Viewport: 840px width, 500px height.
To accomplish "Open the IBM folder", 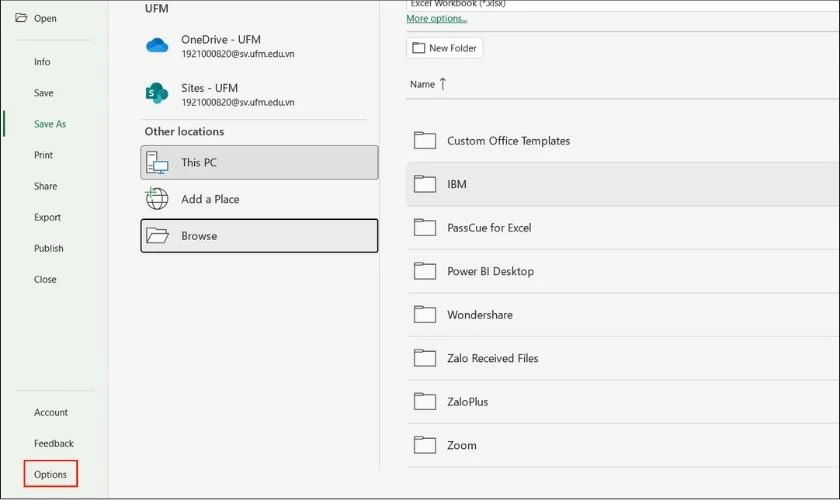I will [x=622, y=184].
